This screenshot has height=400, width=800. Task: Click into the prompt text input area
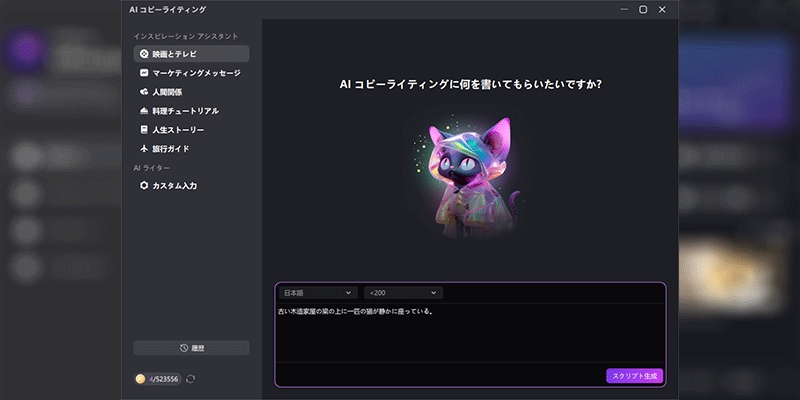tap(470, 333)
